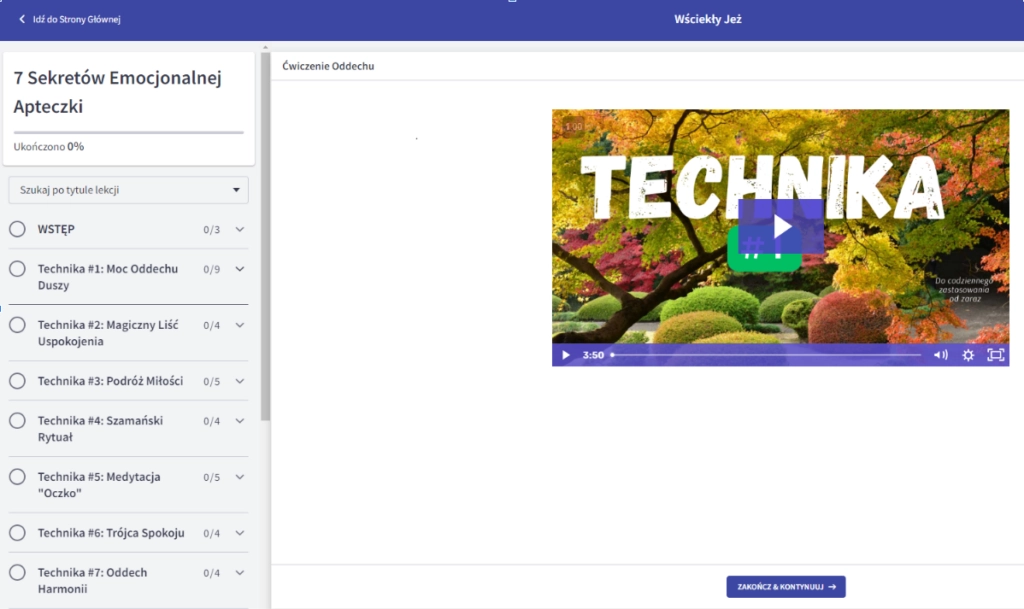The image size is (1024, 609).
Task: Expand the Technika #4: Szamański Rytuał section chevron
Action: (240, 421)
